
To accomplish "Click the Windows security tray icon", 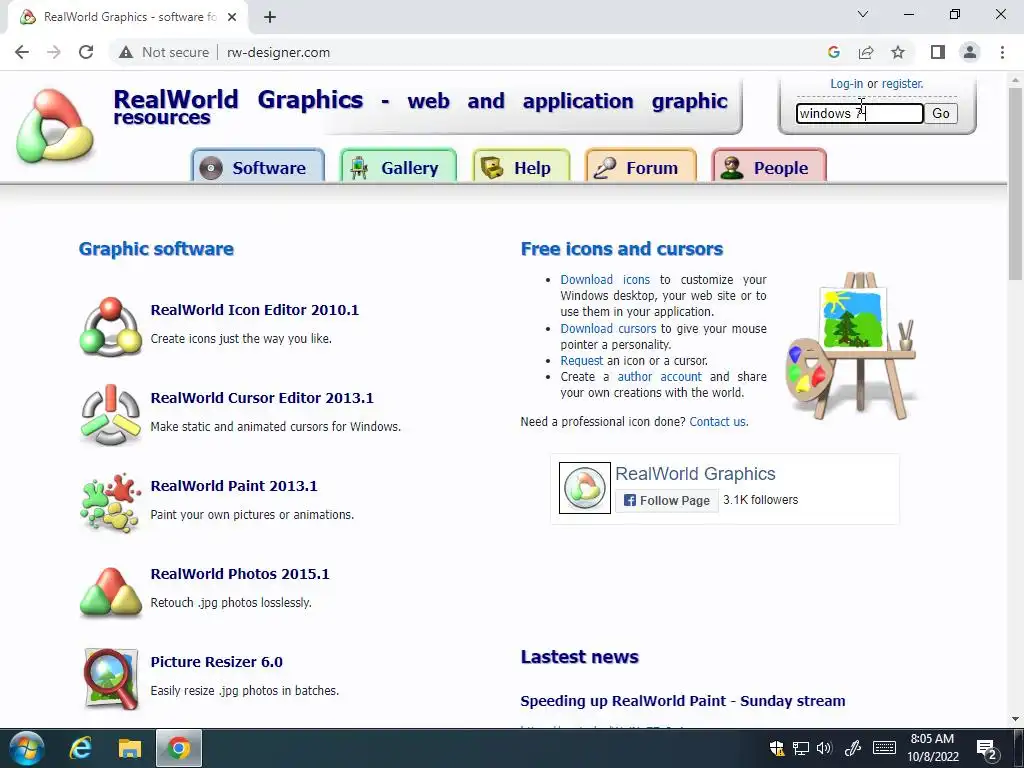I will (x=776, y=748).
